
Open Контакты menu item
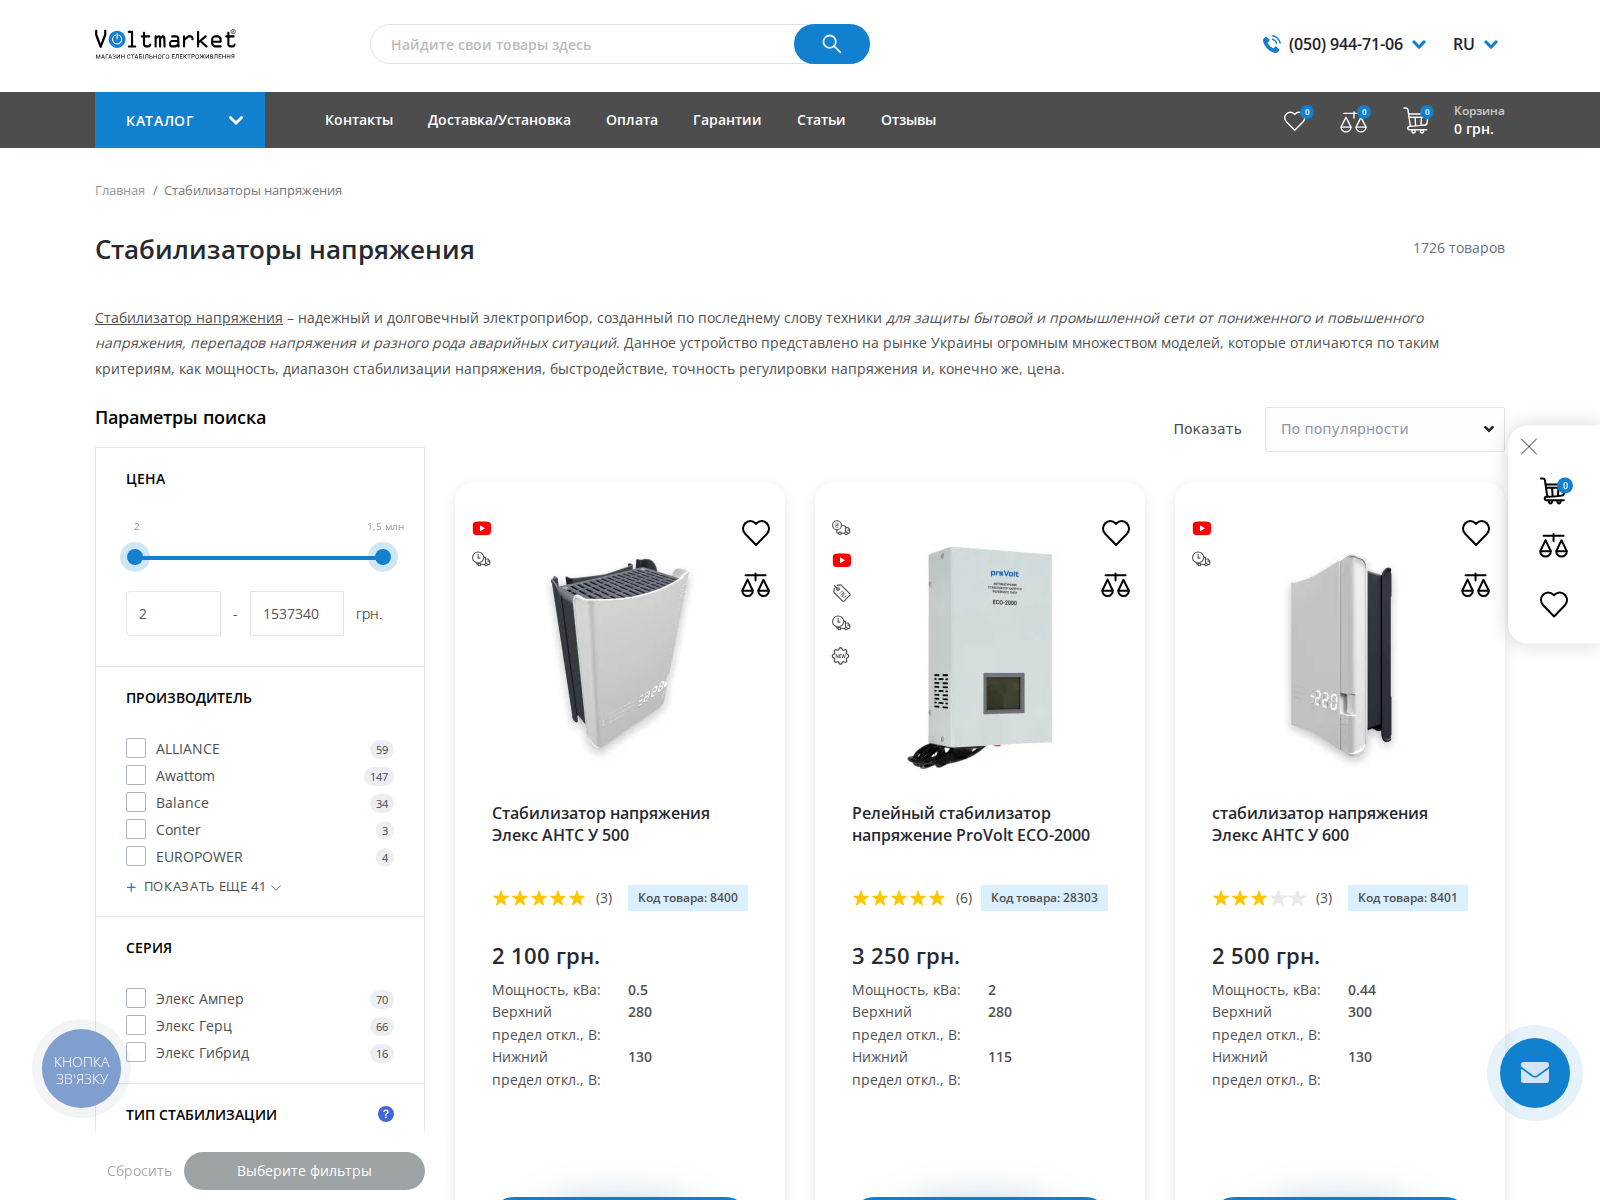point(359,120)
